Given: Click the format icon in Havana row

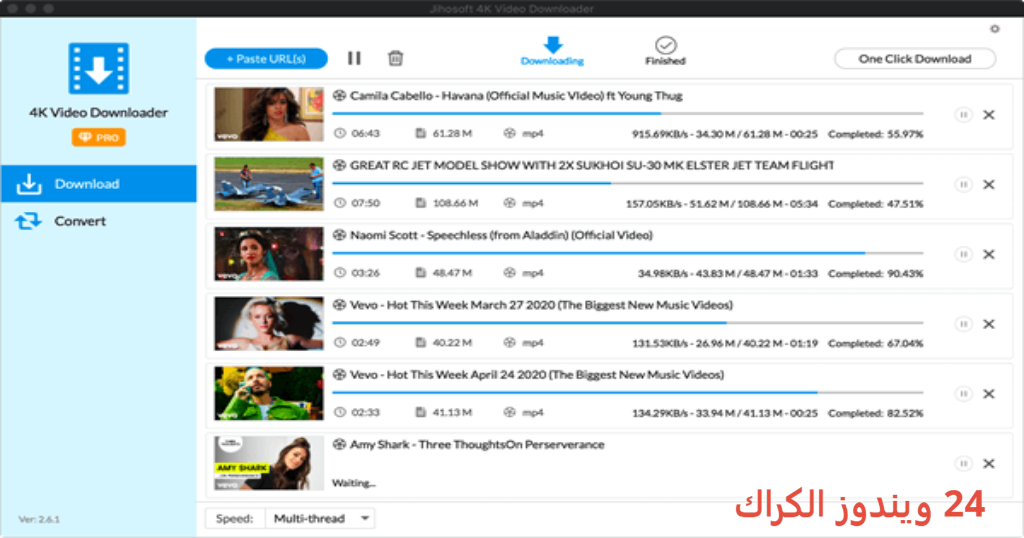Looking at the screenshot, I should tap(509, 134).
